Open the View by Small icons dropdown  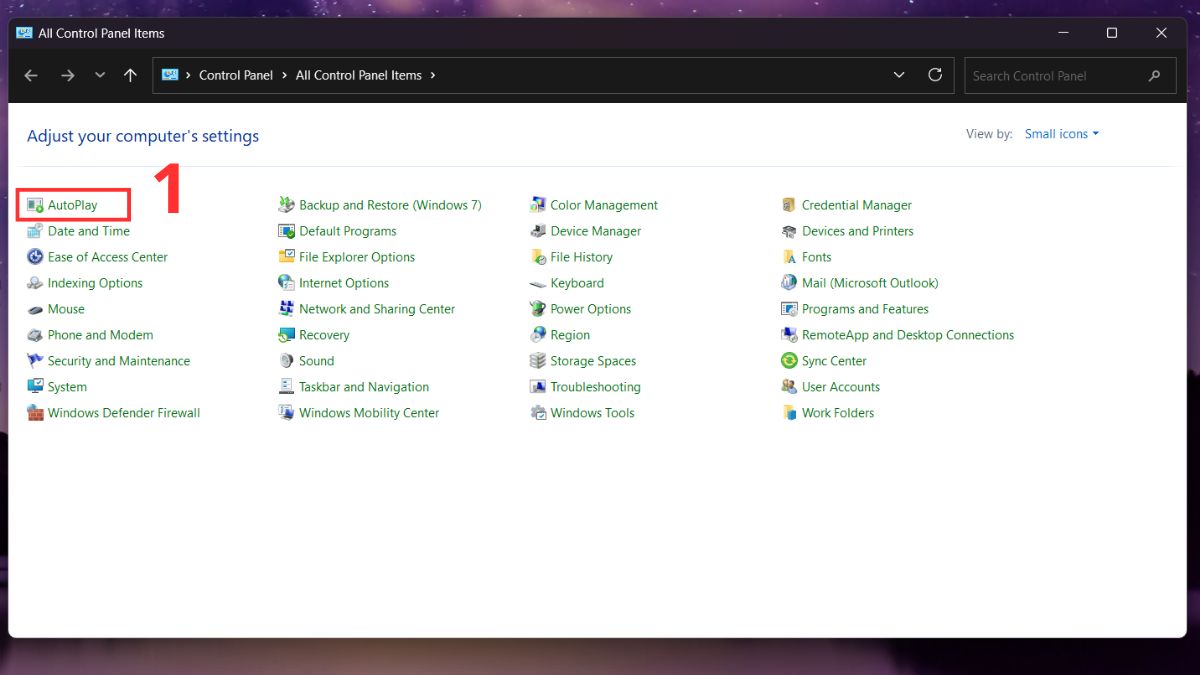(1061, 134)
